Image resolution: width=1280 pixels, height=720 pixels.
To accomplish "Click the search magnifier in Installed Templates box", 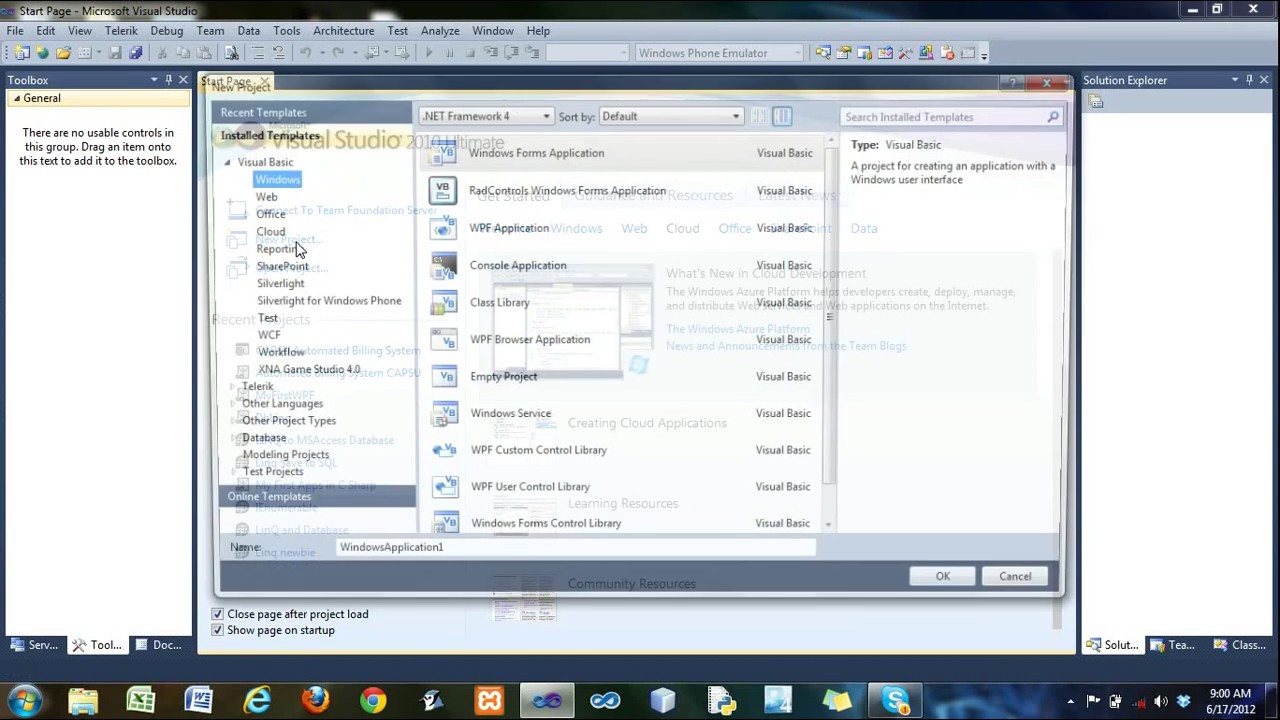I will [x=1053, y=117].
